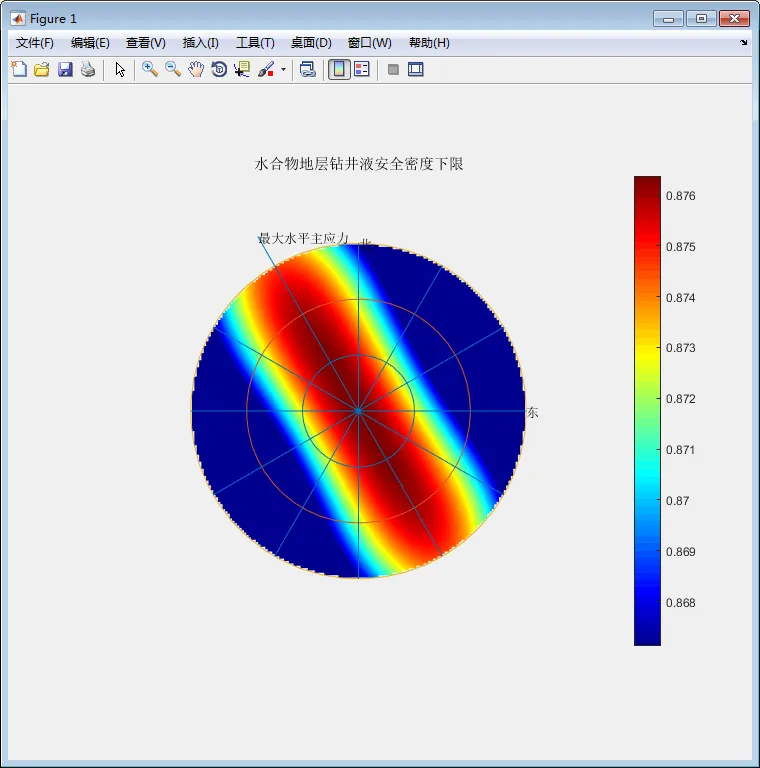
Task: Open the 工具(T) menu
Action: point(255,43)
